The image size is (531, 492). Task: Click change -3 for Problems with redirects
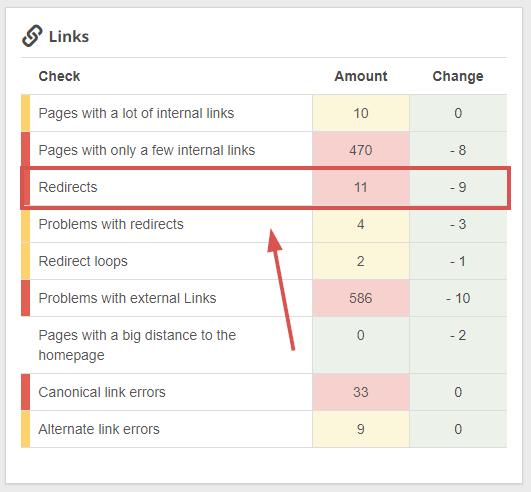tap(458, 224)
